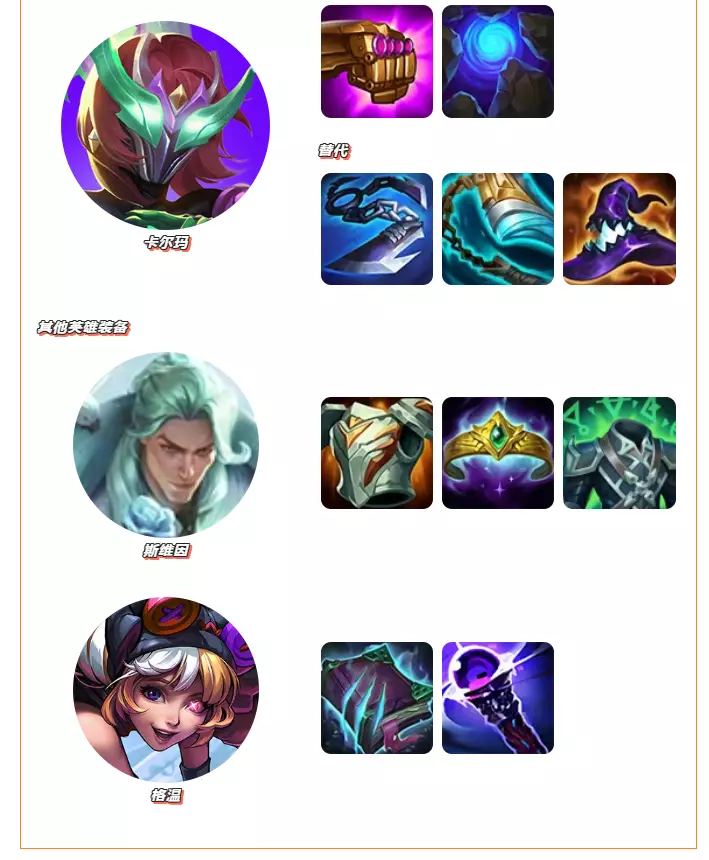
Task: Click the 卡尔玛 name label
Action: pos(167,242)
